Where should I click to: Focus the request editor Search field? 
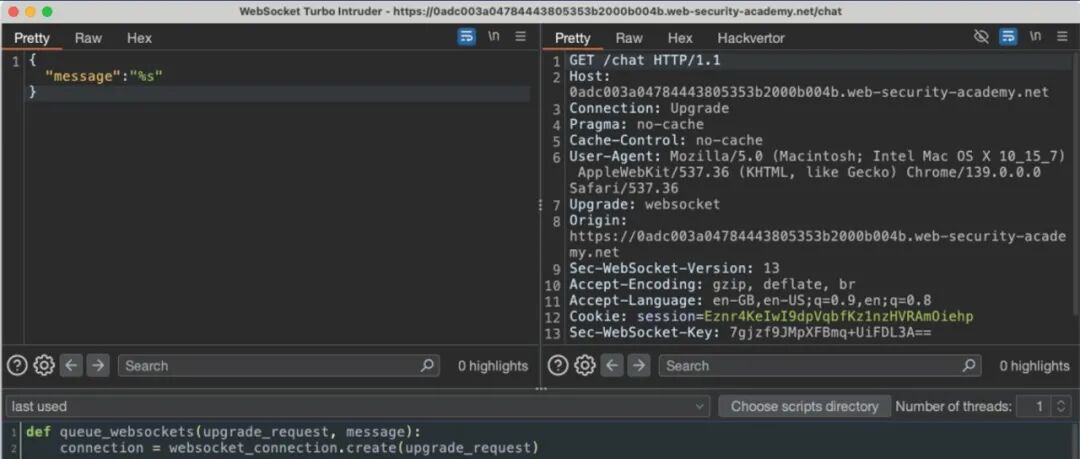pos(820,365)
